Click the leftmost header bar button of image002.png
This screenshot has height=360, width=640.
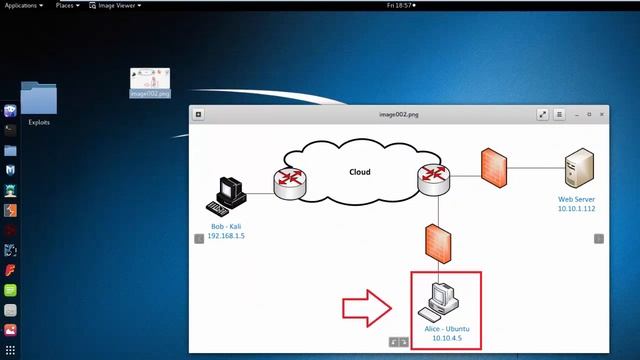pyautogui.click(x=198, y=115)
